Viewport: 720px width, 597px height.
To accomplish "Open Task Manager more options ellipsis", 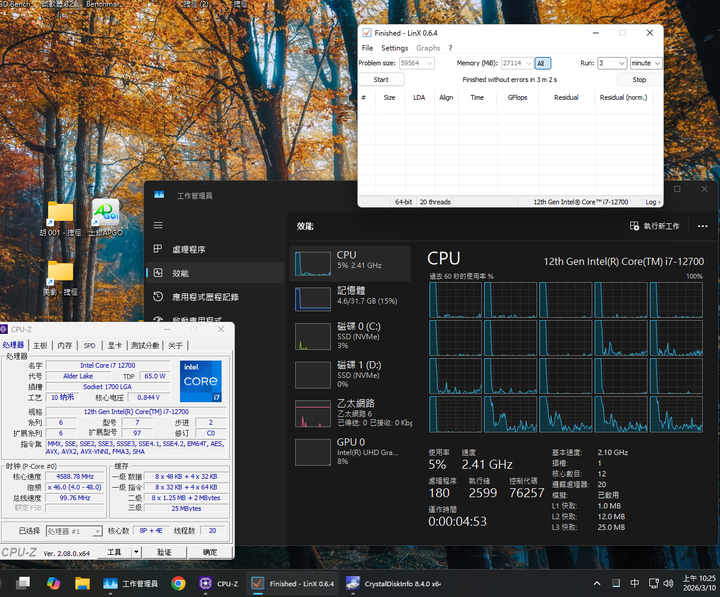I will pos(702,226).
